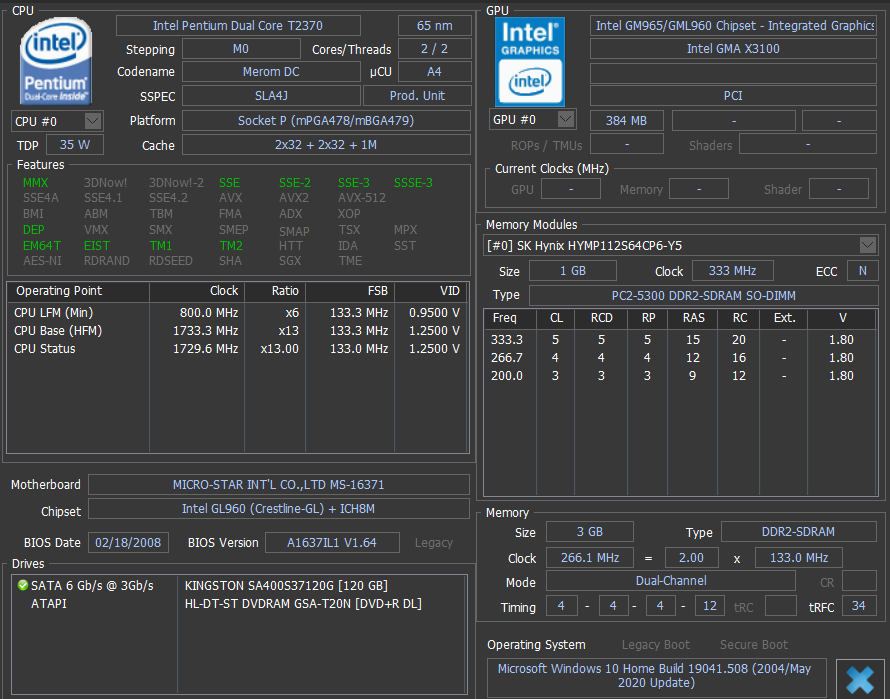This screenshot has height=699, width=890.
Task: Click the tRFC value 34
Action: pos(859,606)
